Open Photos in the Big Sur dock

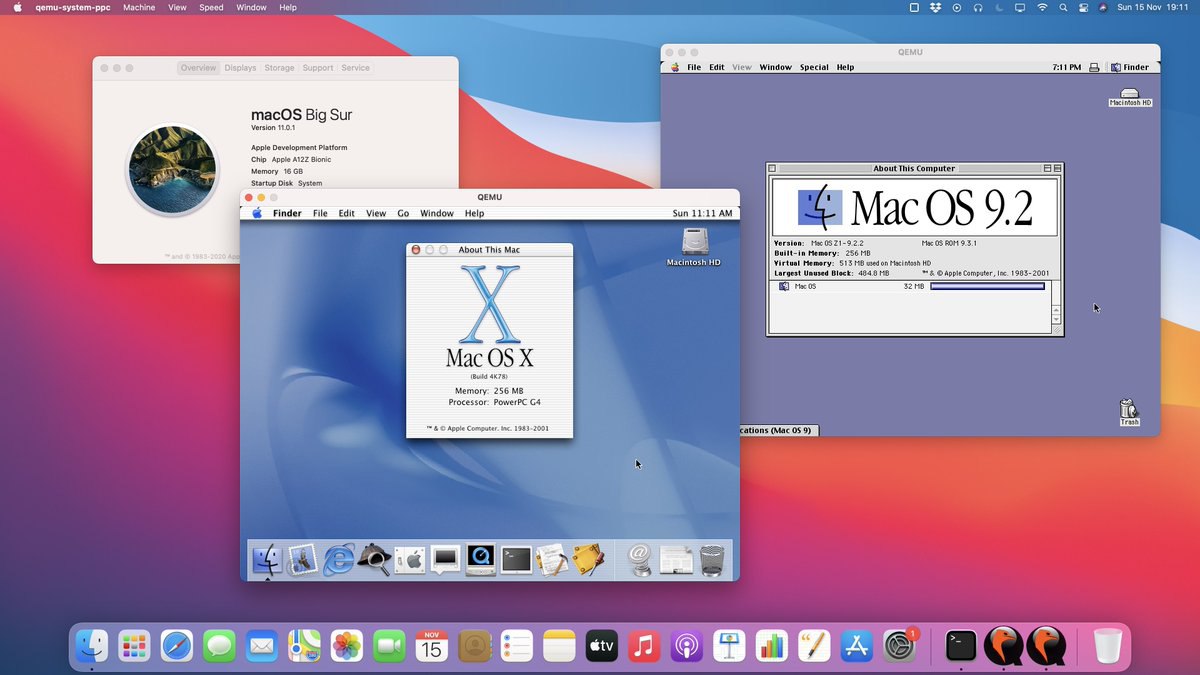coord(346,646)
